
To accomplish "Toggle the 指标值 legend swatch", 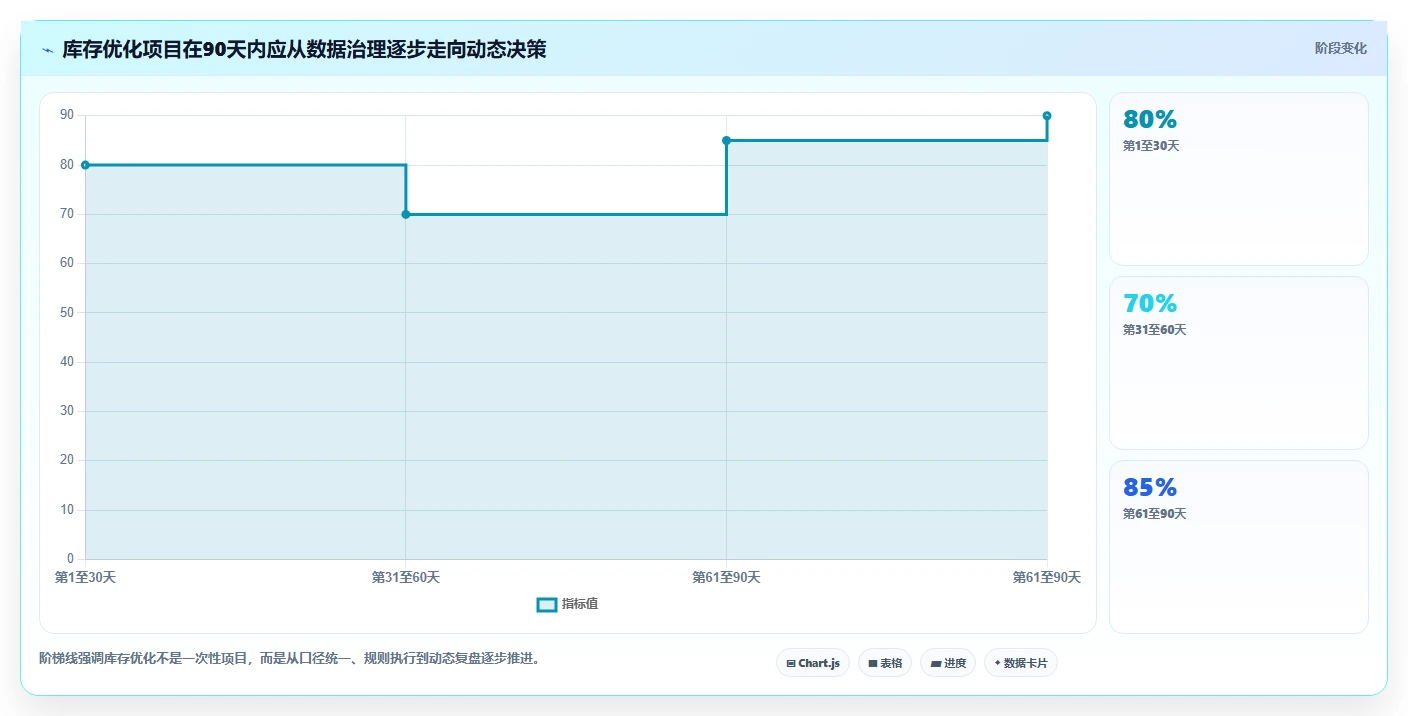I will 547,604.
